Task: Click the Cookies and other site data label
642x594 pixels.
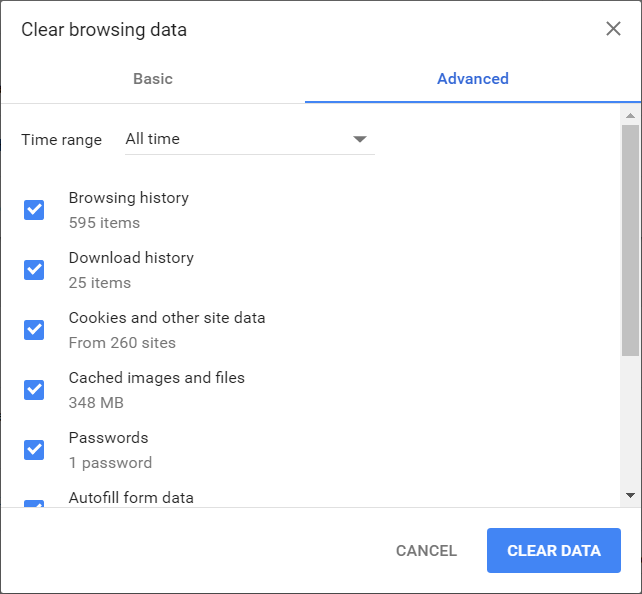Action: click(167, 318)
